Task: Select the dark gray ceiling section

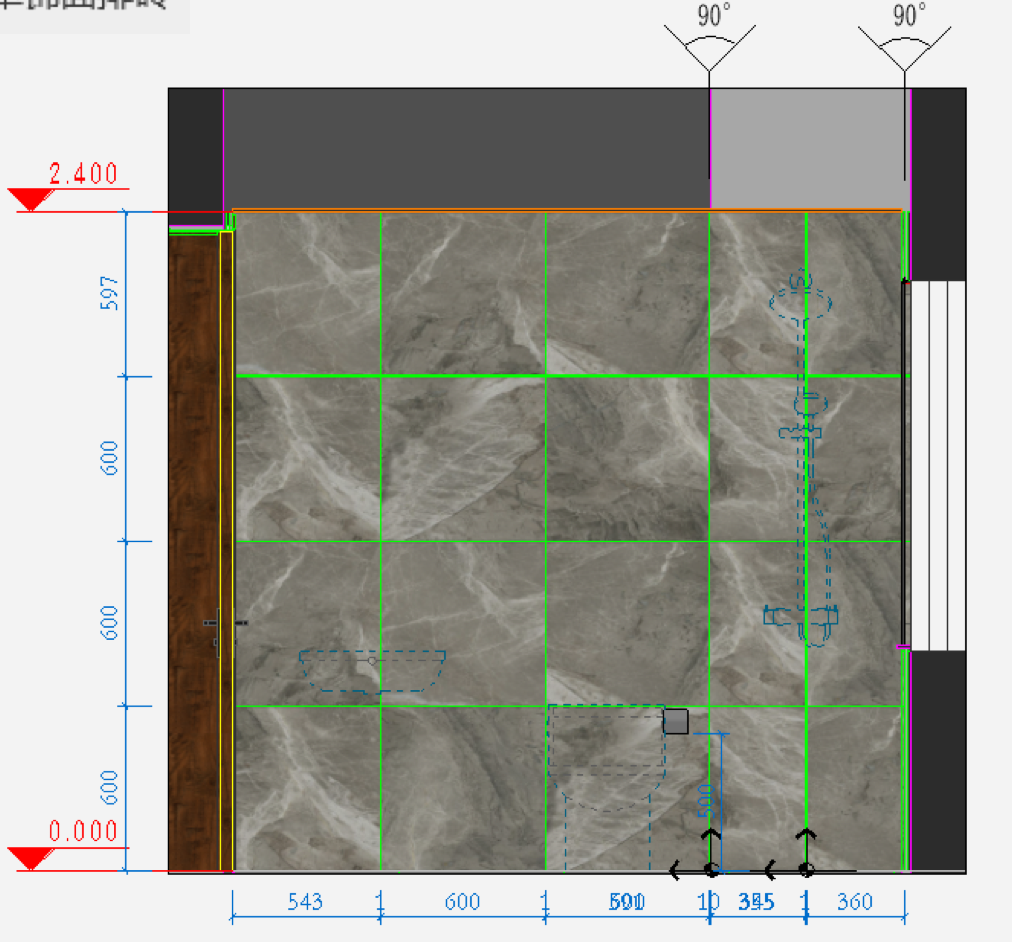Action: coord(467,148)
